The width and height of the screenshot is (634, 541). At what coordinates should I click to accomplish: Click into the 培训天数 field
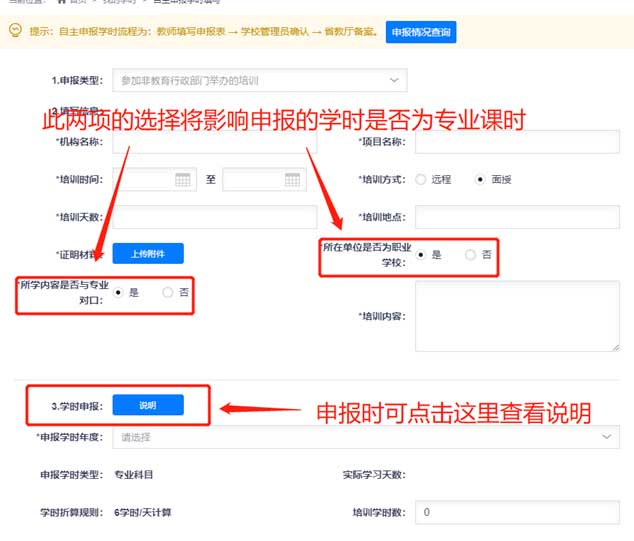[214, 217]
